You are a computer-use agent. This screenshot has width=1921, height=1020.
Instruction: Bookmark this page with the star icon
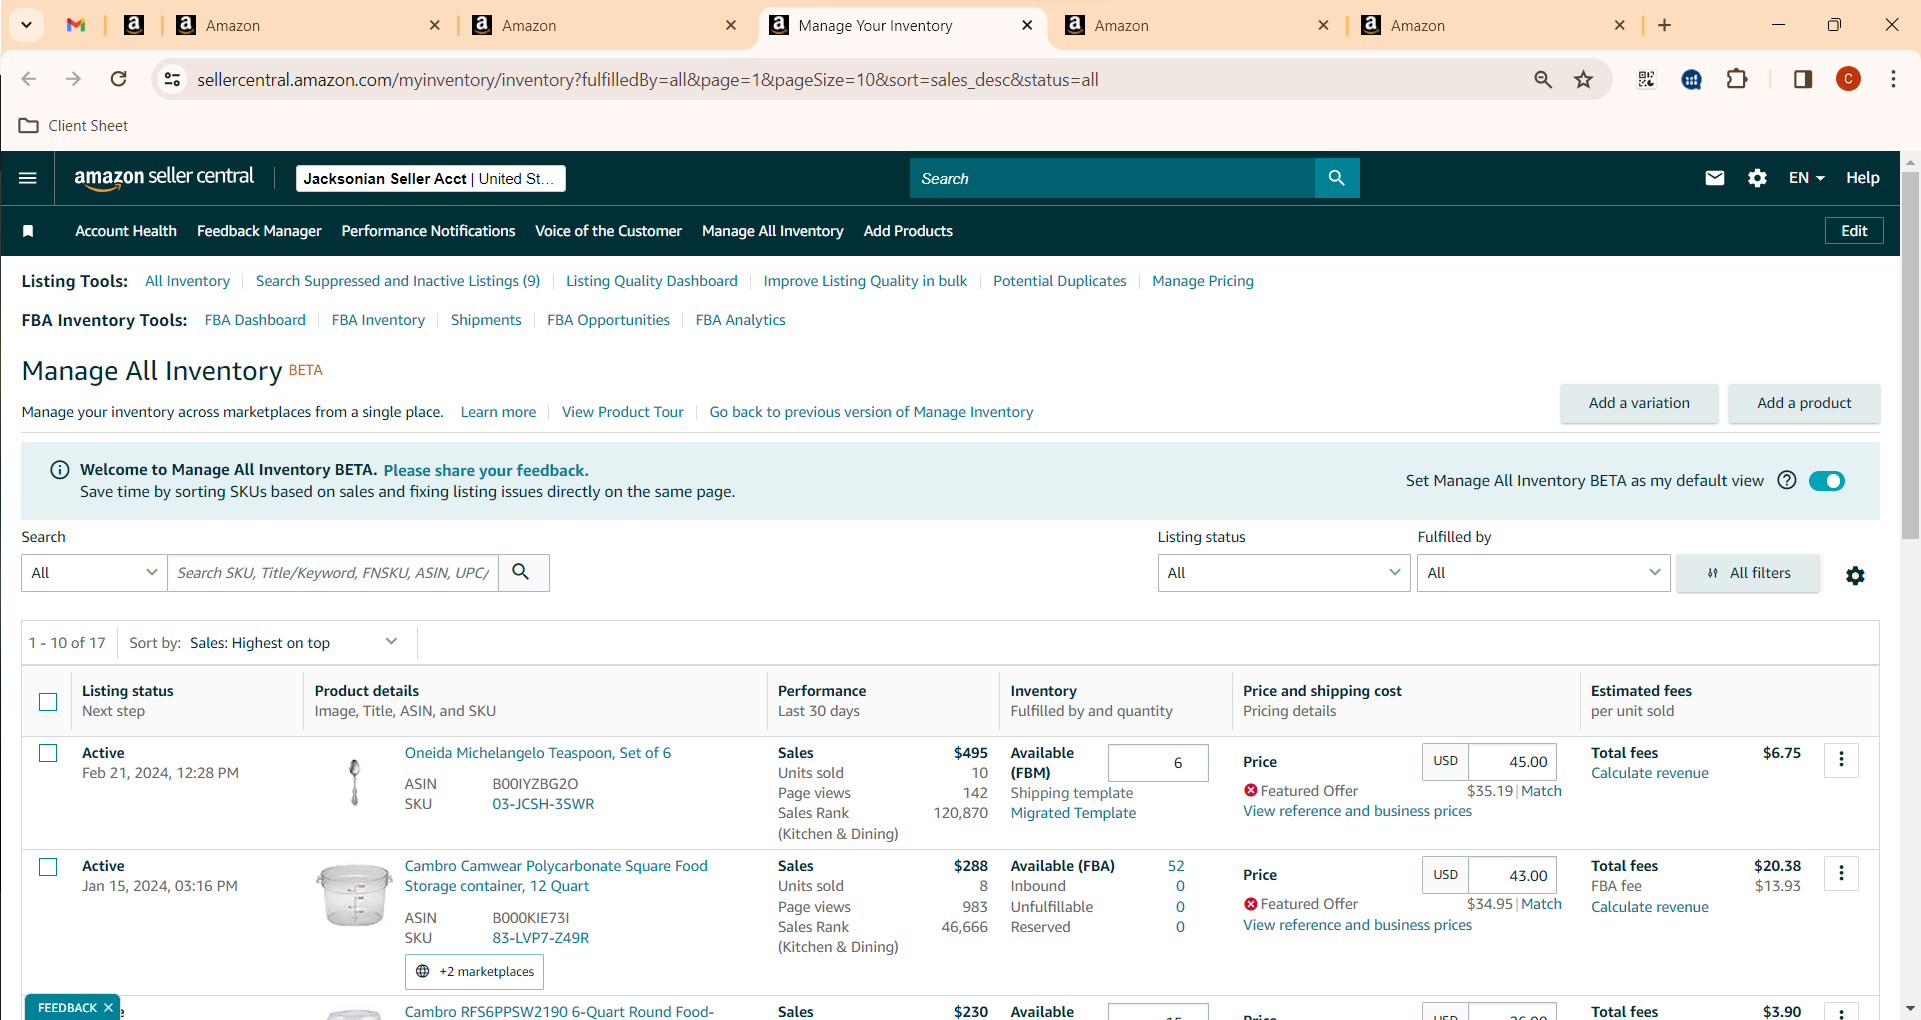[x=1583, y=79]
